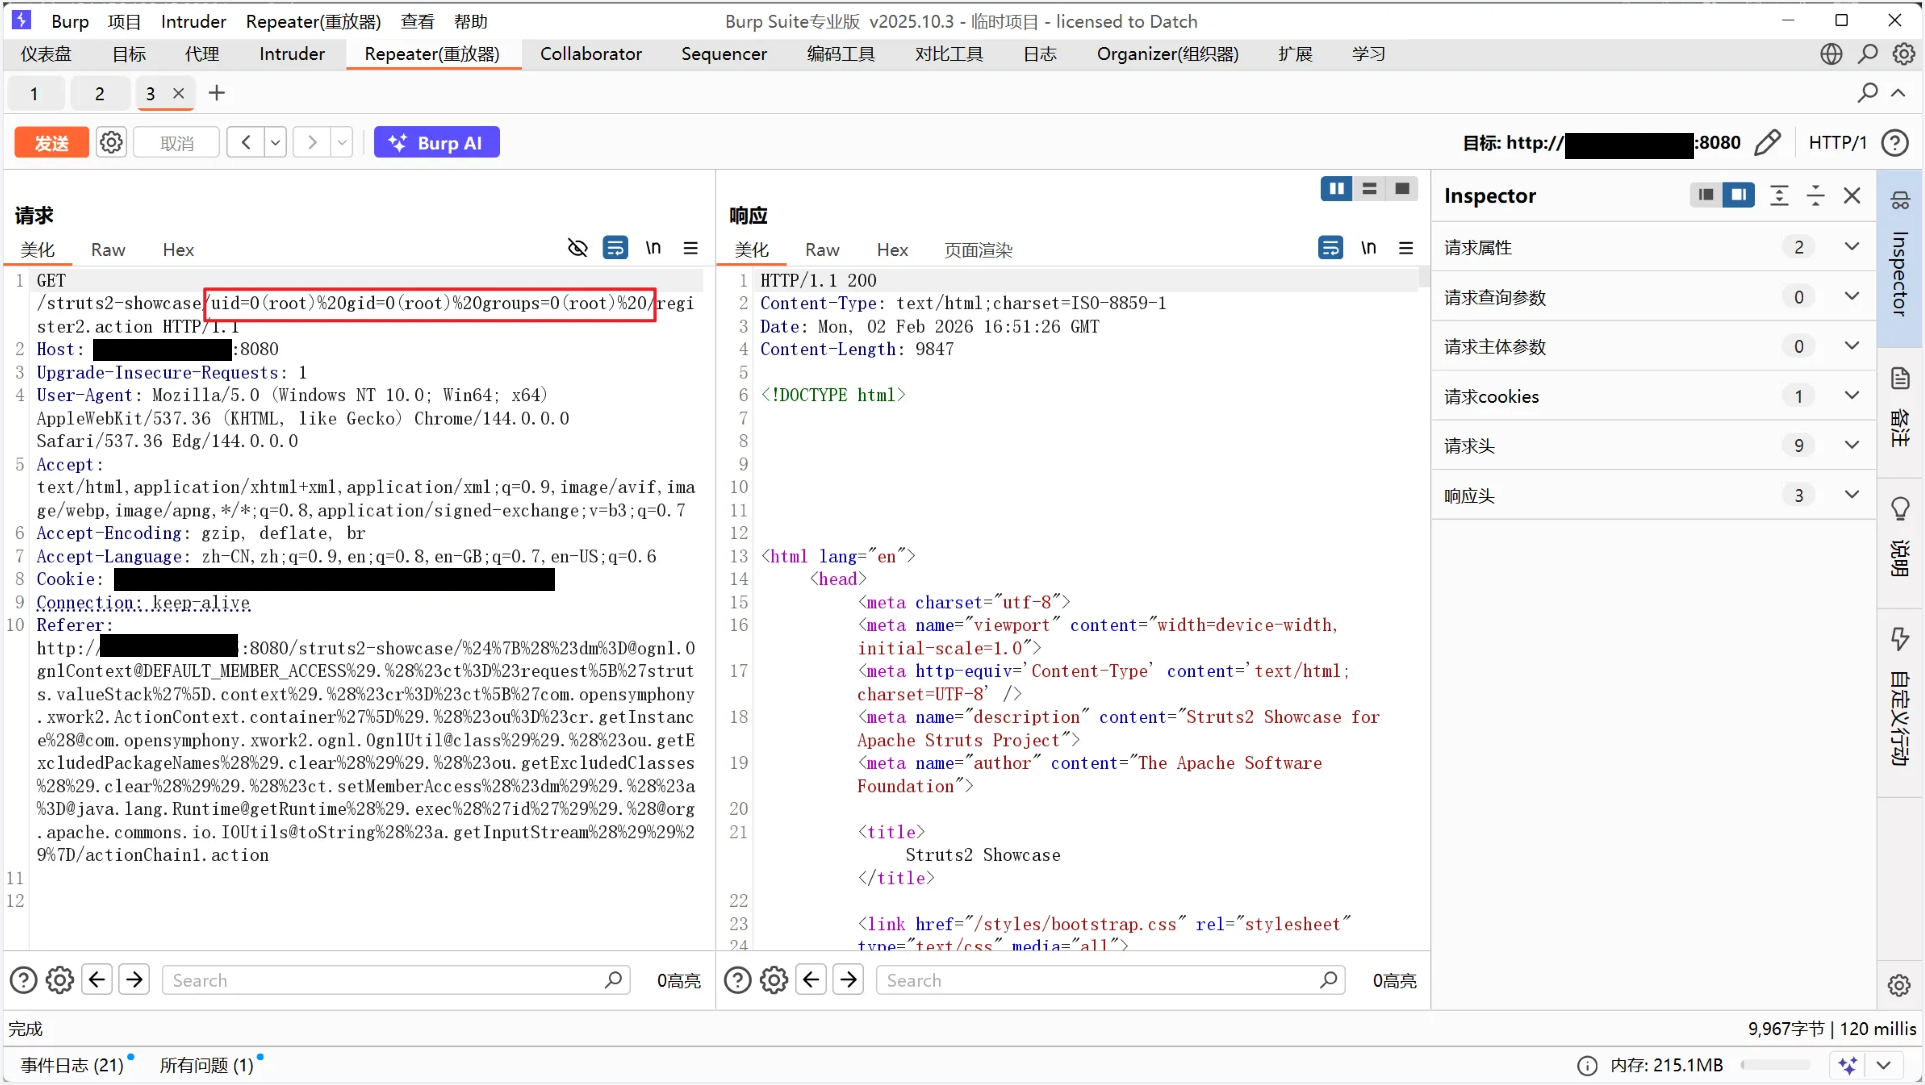This screenshot has width=1925, height=1085.
Task: Click the orange 发送 send button
Action: click(x=52, y=142)
